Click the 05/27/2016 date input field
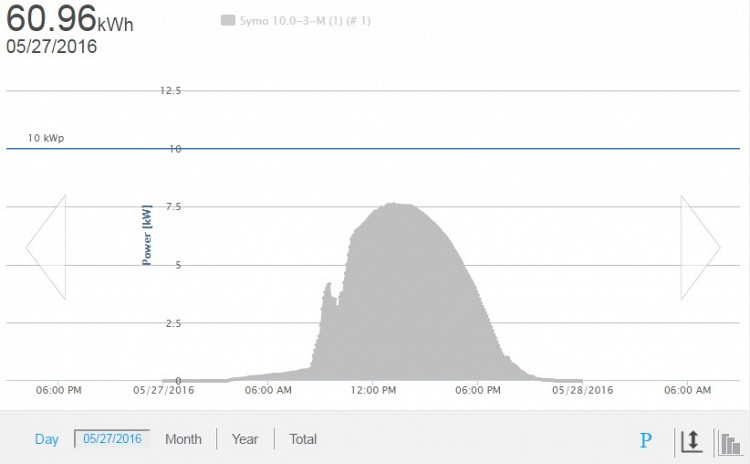The height and width of the screenshot is (464, 750). coord(112,439)
